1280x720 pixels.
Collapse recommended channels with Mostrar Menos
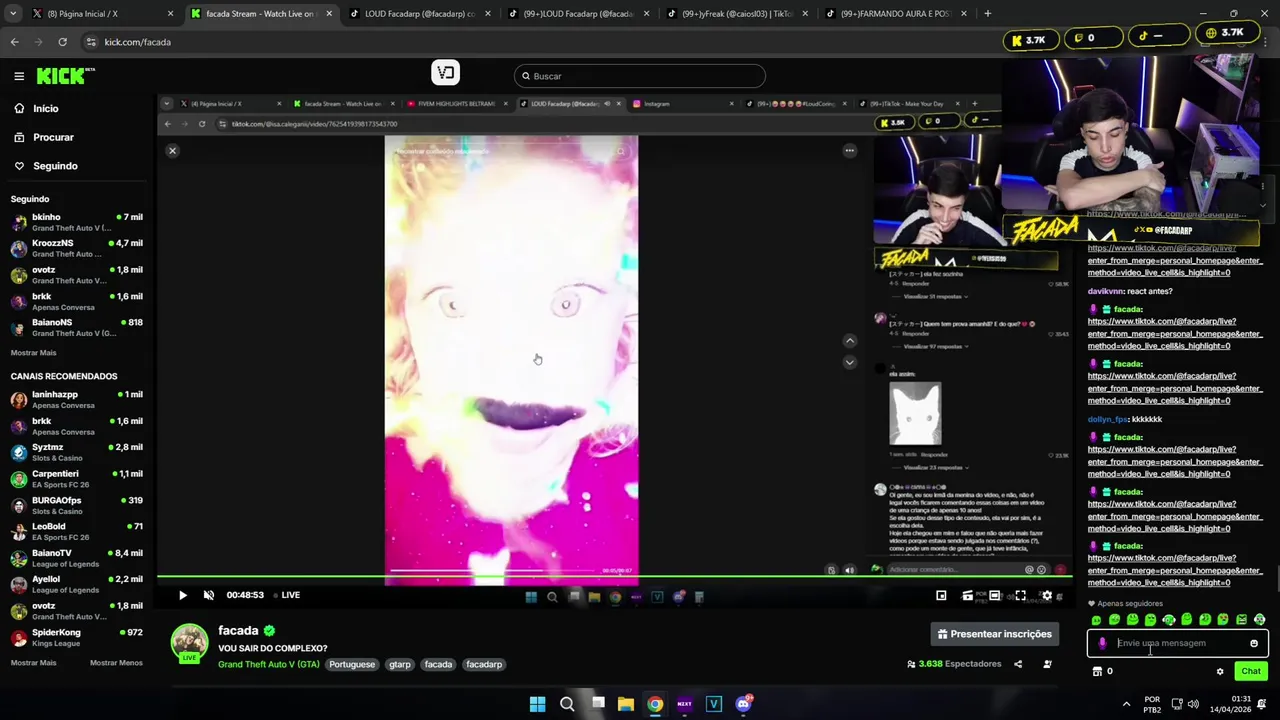point(116,663)
